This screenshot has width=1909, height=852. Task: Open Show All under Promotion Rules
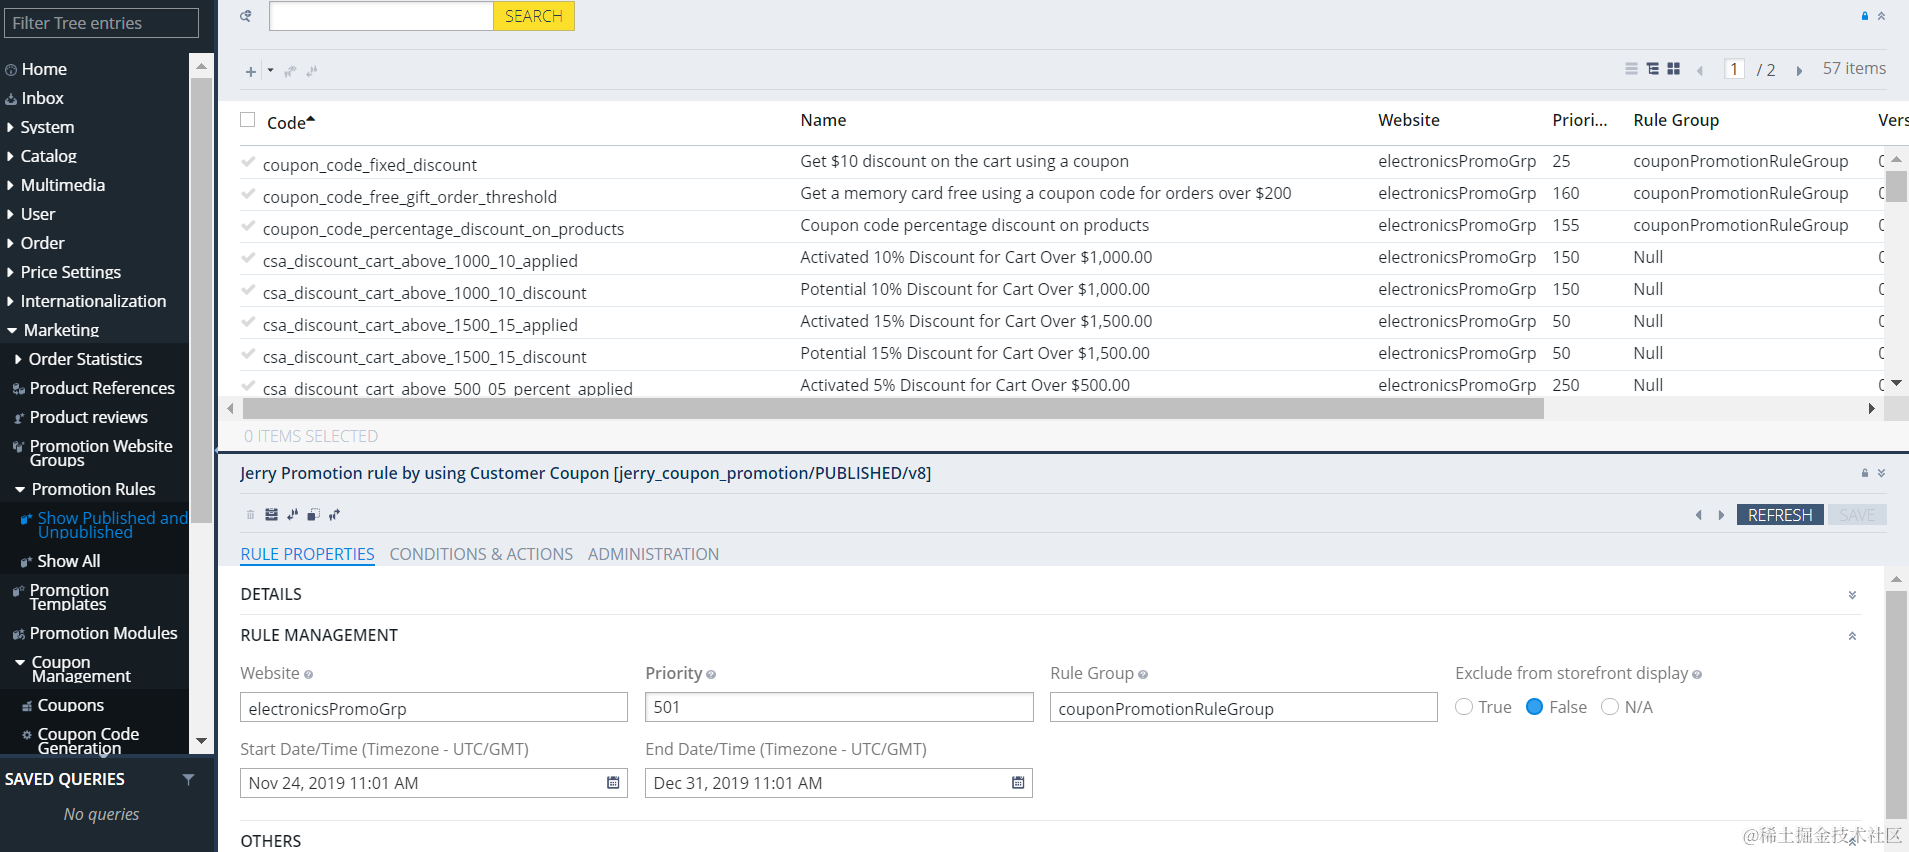pos(69,562)
